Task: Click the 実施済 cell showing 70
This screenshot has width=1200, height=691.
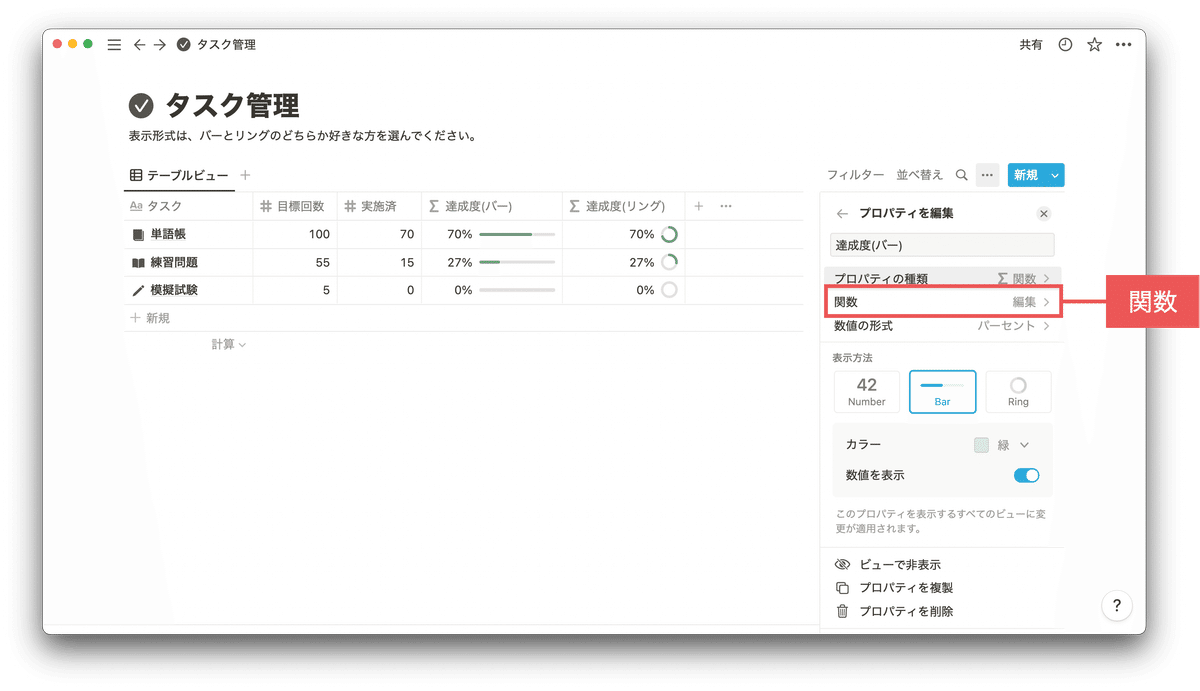Action: coord(379,235)
